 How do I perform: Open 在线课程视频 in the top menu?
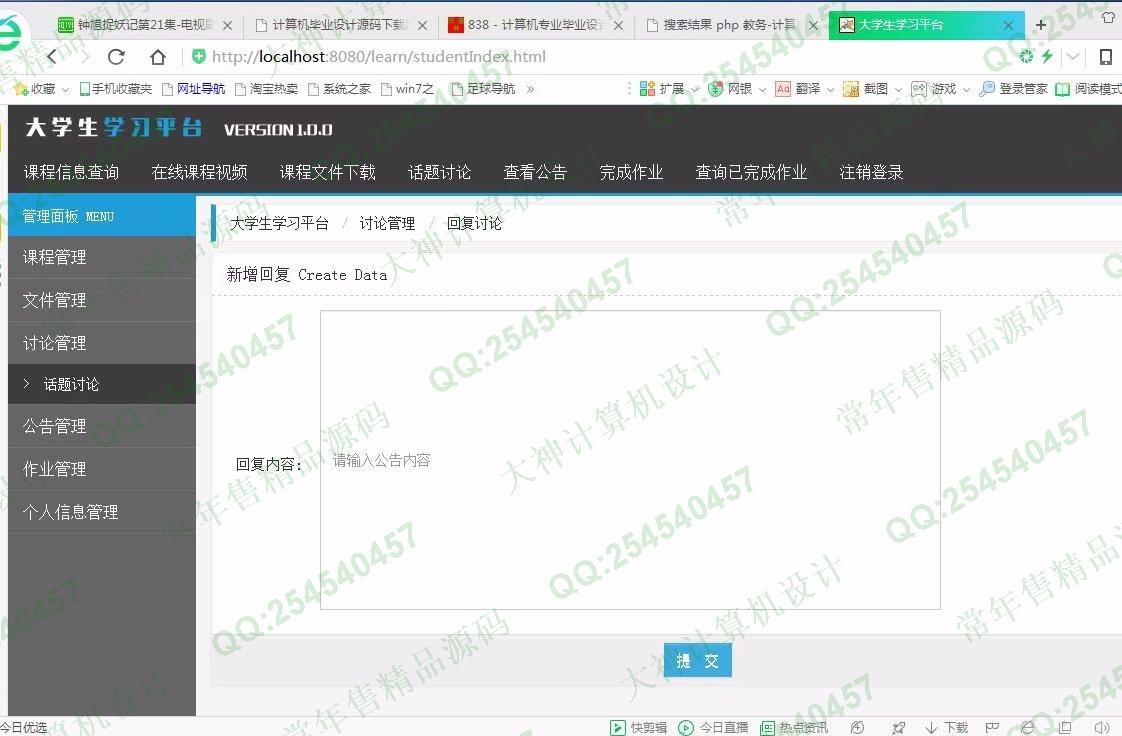(x=200, y=172)
